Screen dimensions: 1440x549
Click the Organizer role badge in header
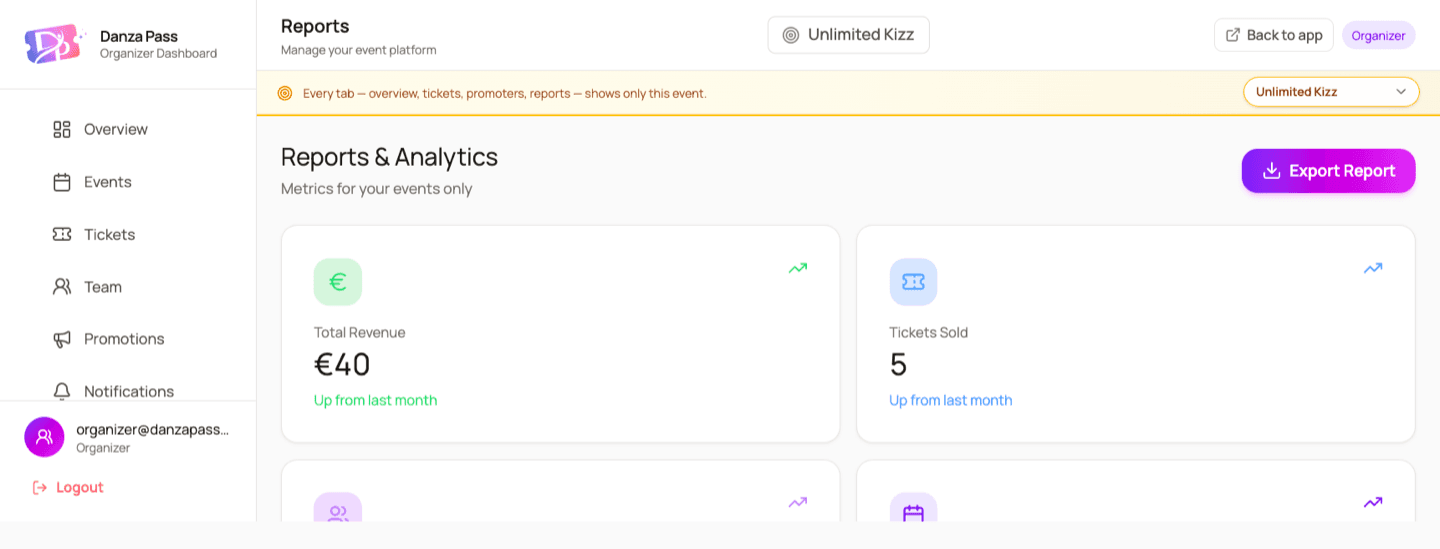coord(1379,35)
